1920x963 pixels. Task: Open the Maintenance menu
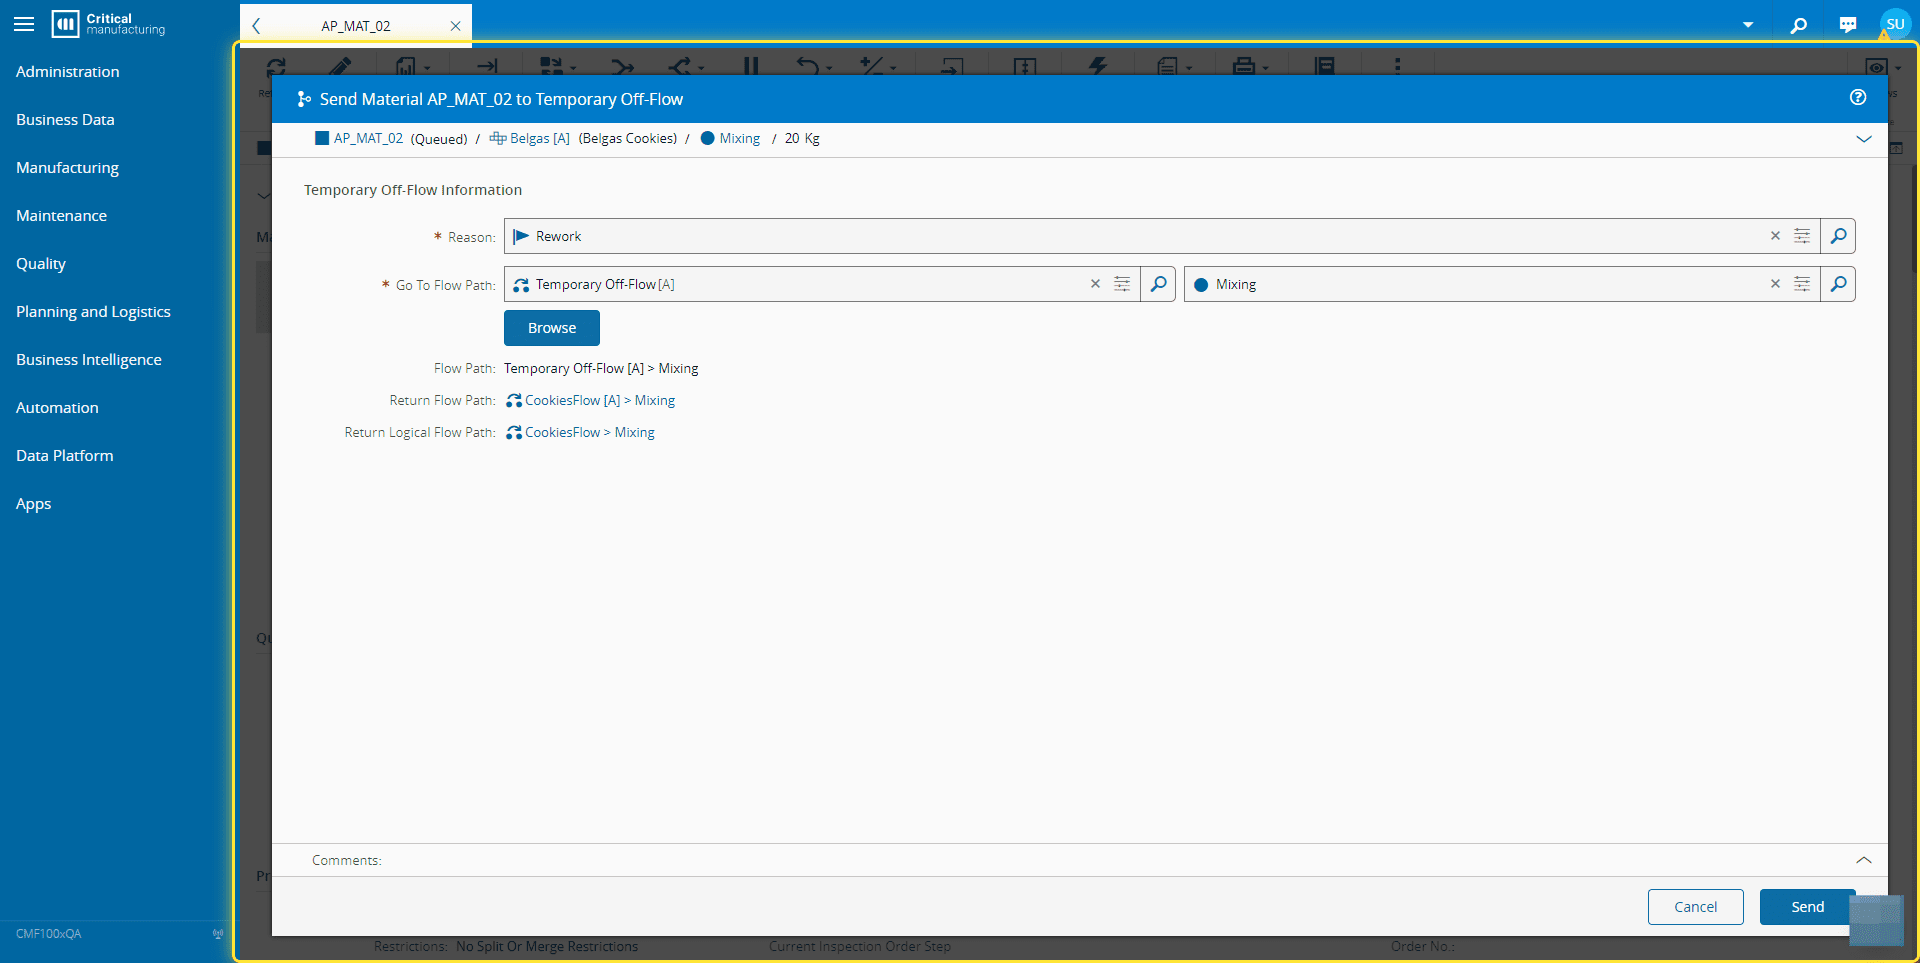click(61, 216)
